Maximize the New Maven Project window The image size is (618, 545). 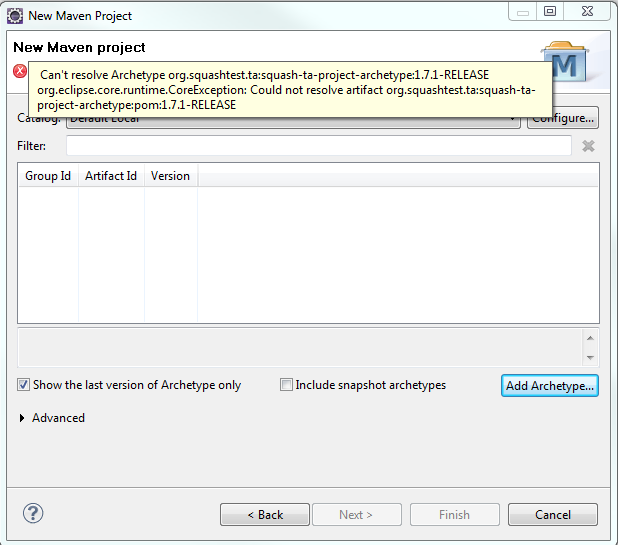pos(549,12)
